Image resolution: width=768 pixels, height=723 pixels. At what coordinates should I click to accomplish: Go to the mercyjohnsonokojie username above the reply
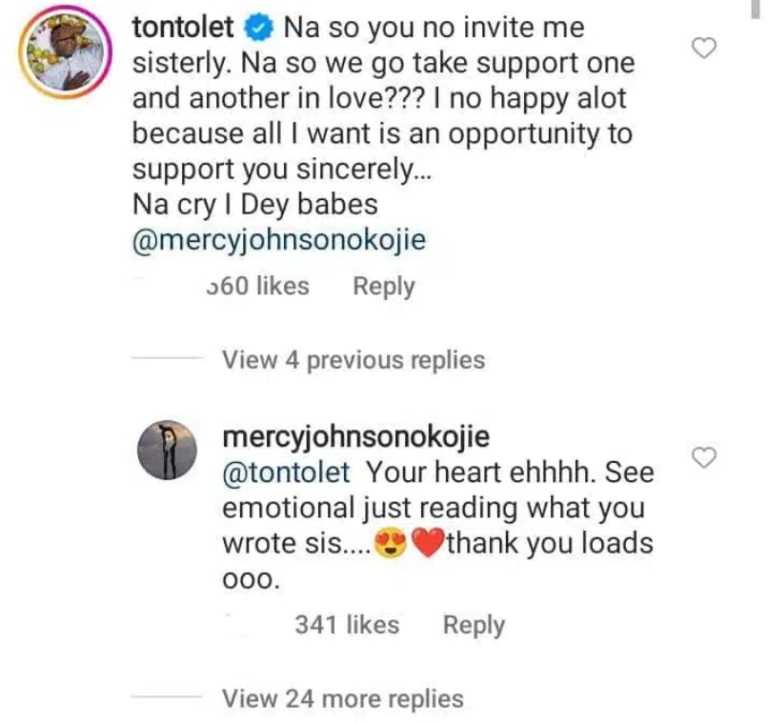tap(355, 438)
